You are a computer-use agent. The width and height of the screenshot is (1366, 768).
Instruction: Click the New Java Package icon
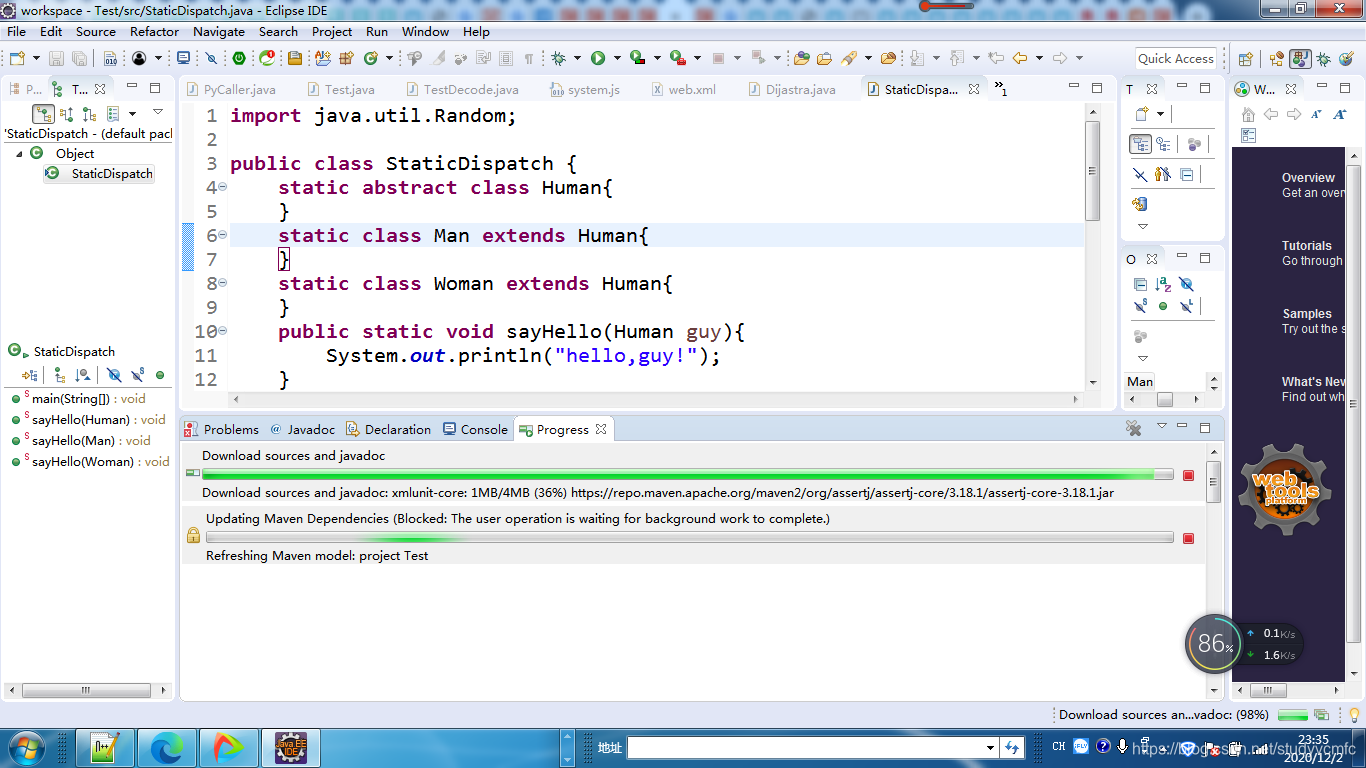coord(346,59)
